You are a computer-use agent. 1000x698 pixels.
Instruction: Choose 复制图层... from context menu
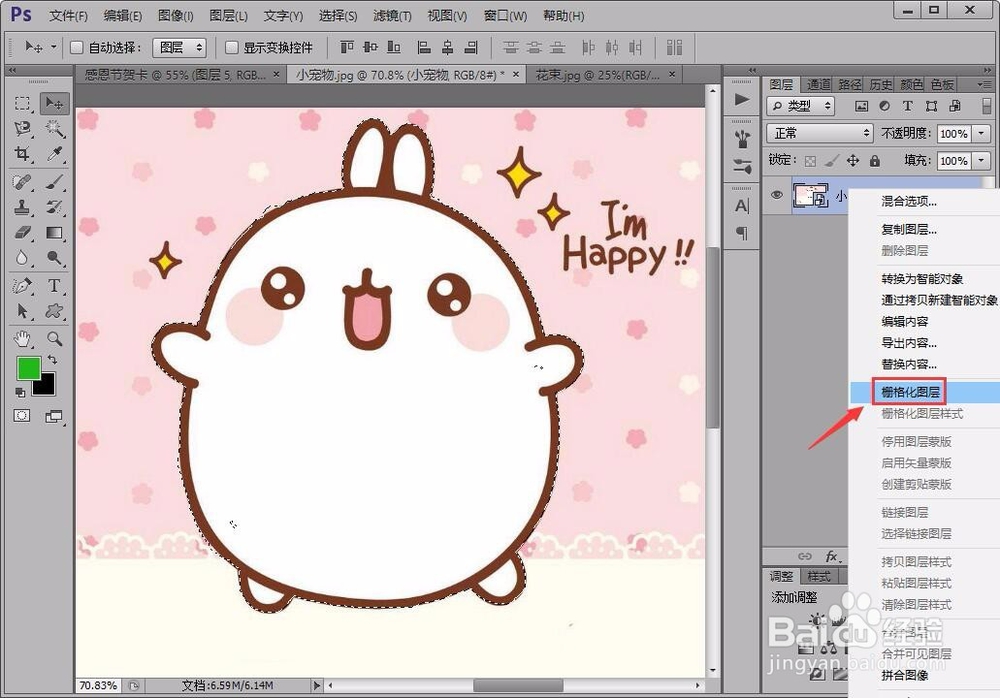[909, 229]
